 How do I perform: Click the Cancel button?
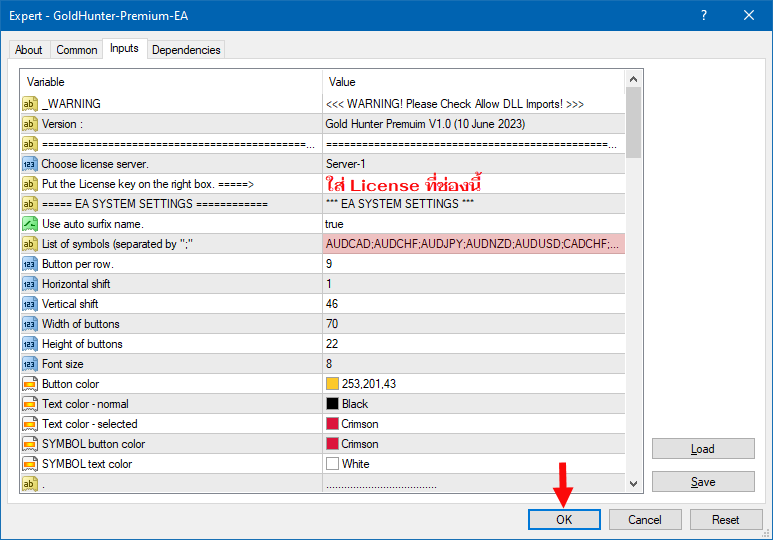pyautogui.click(x=645, y=519)
